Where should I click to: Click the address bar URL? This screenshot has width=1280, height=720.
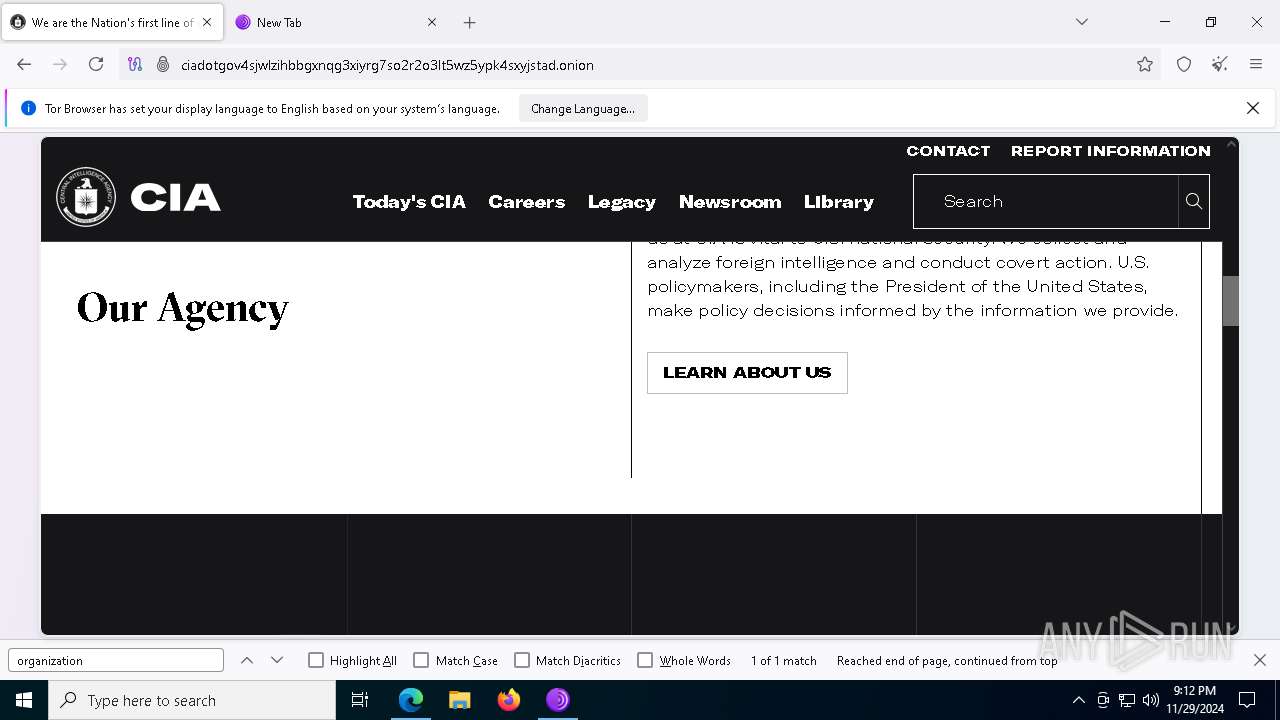[x=387, y=65]
